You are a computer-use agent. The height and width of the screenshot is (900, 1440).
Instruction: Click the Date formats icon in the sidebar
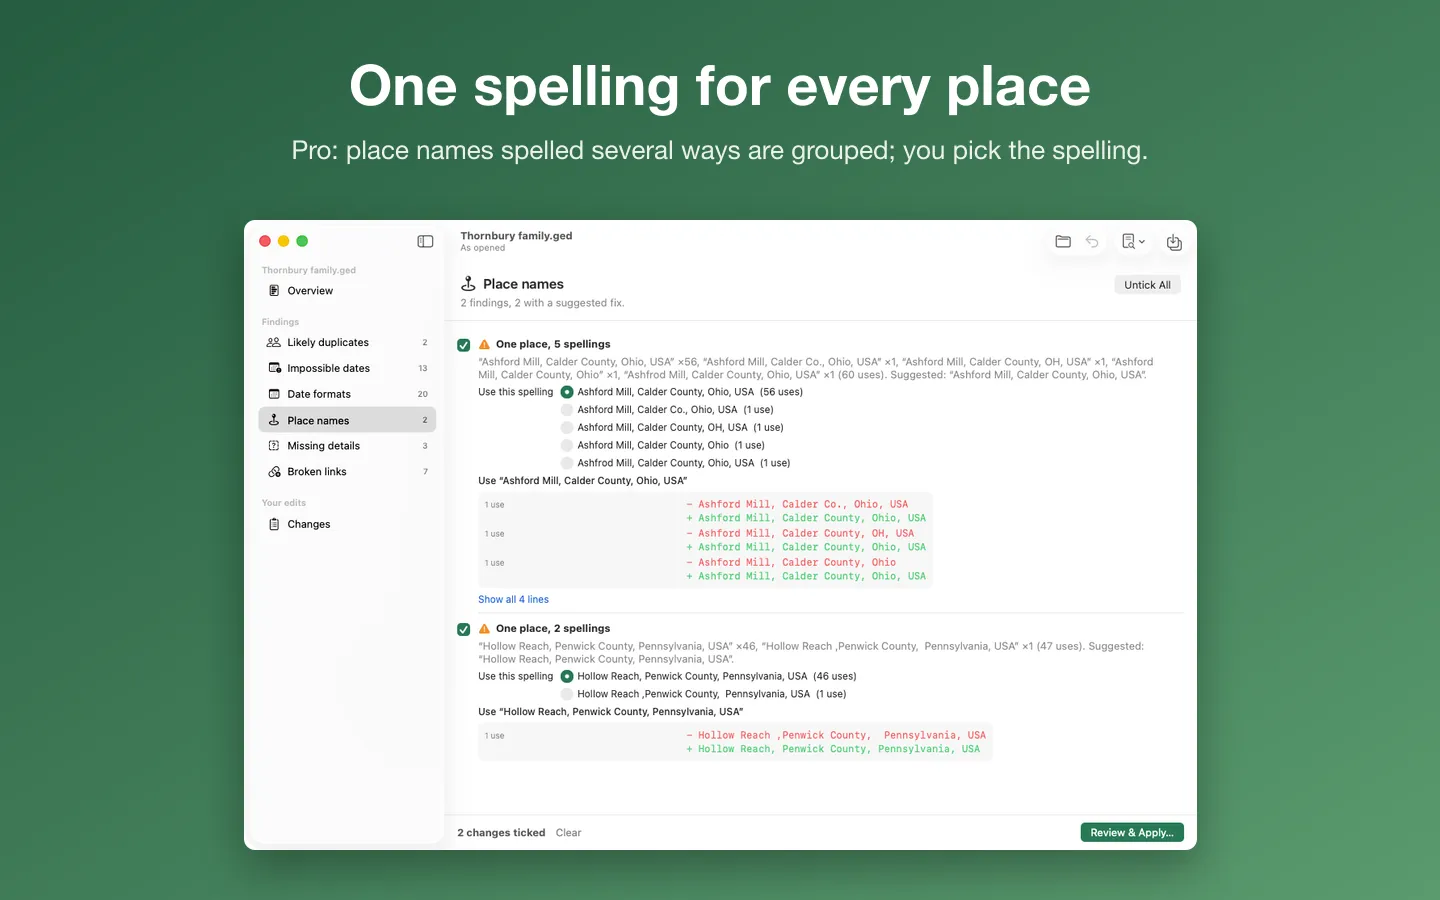(x=274, y=395)
